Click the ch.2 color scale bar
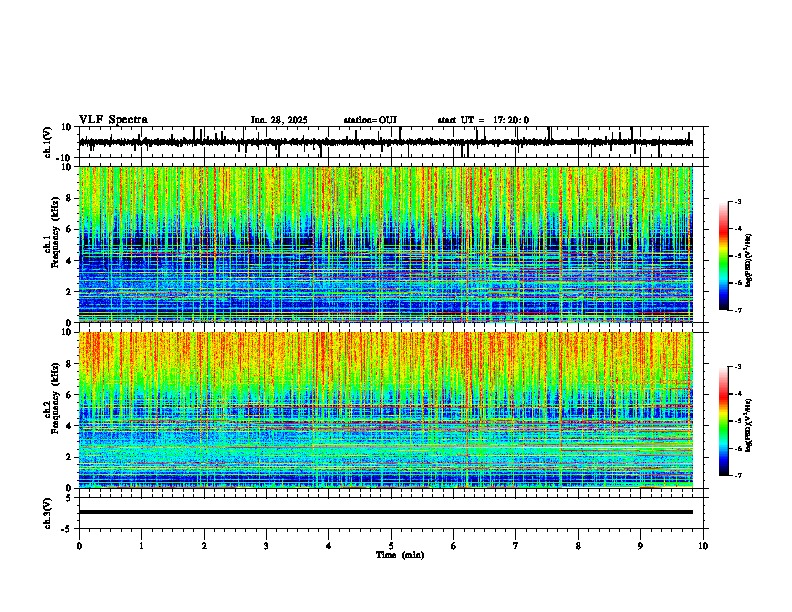 [x=724, y=421]
